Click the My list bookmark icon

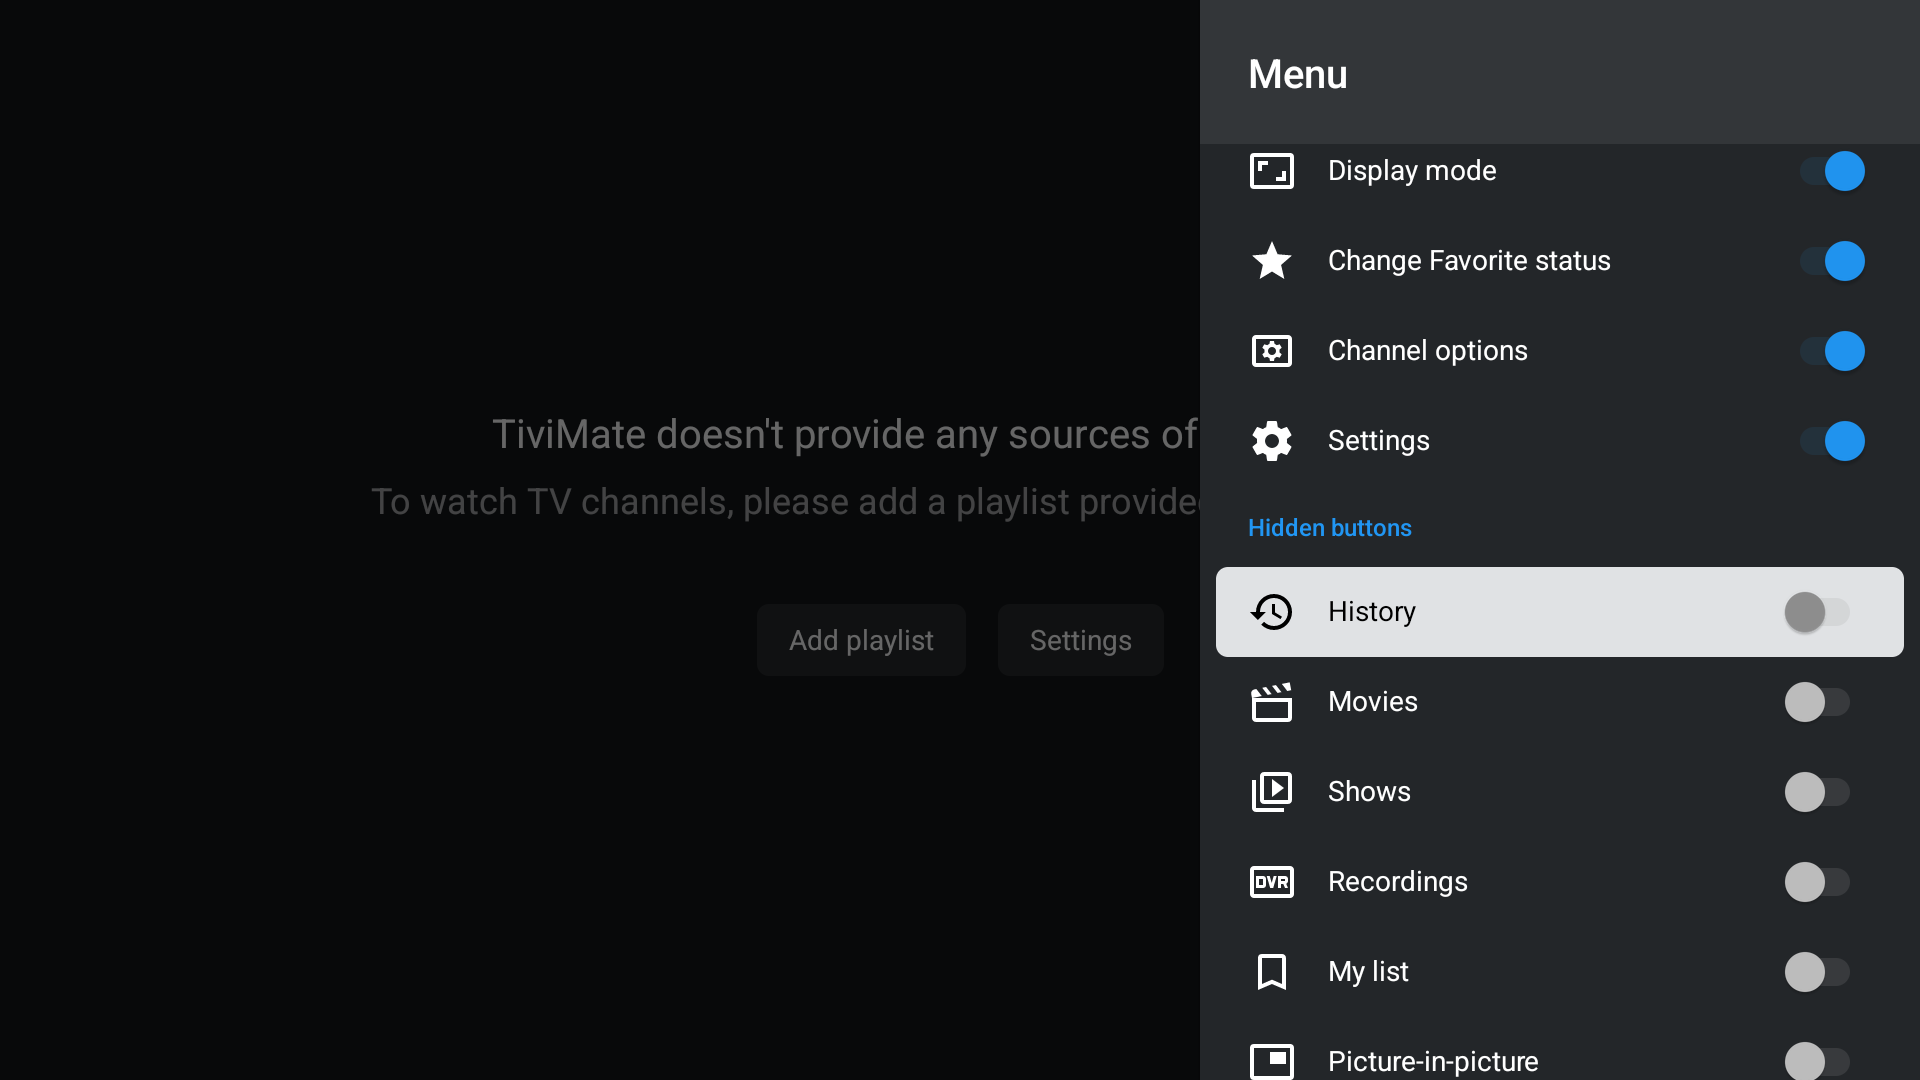pos(1271,972)
